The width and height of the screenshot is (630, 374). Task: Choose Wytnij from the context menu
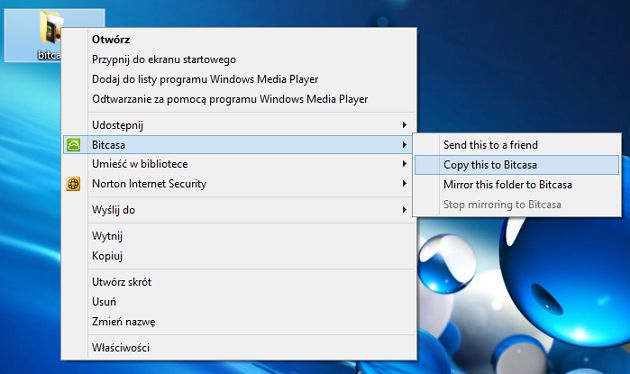(239, 236)
